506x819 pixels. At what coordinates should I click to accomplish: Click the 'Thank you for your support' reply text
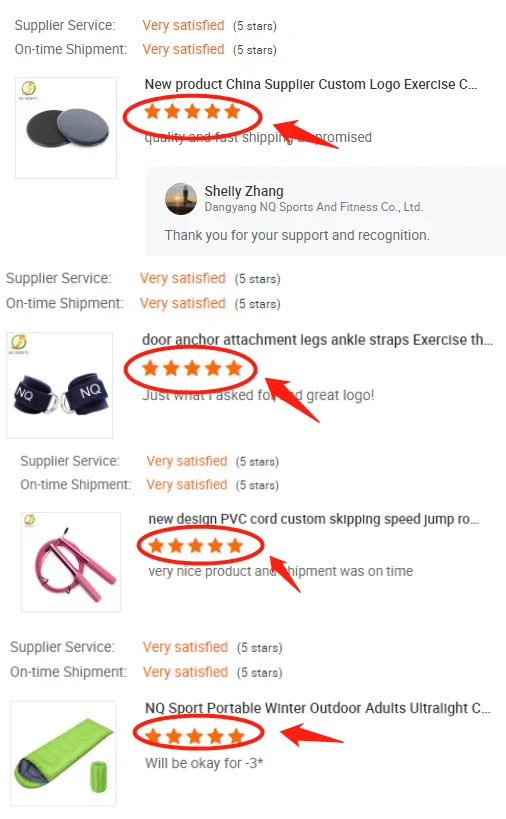pos(297,236)
